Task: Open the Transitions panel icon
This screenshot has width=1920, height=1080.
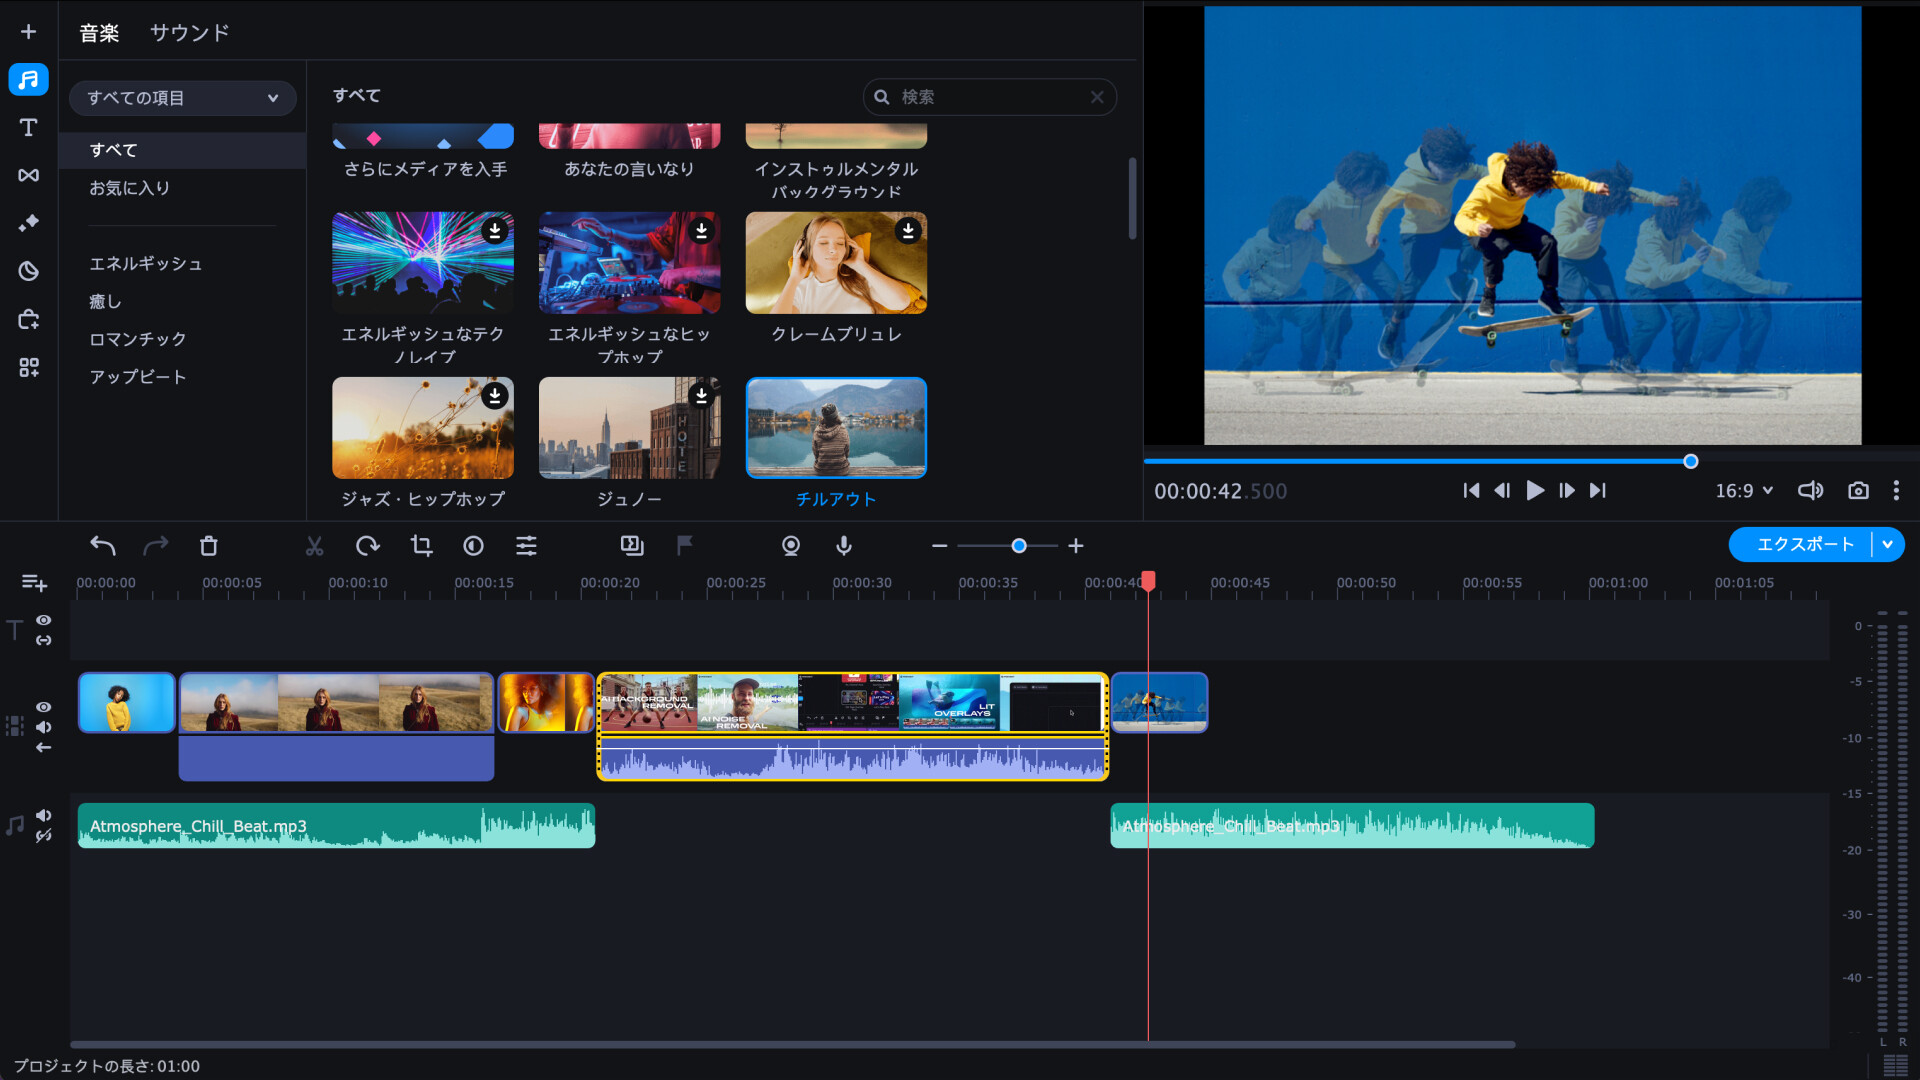Action: [28, 175]
